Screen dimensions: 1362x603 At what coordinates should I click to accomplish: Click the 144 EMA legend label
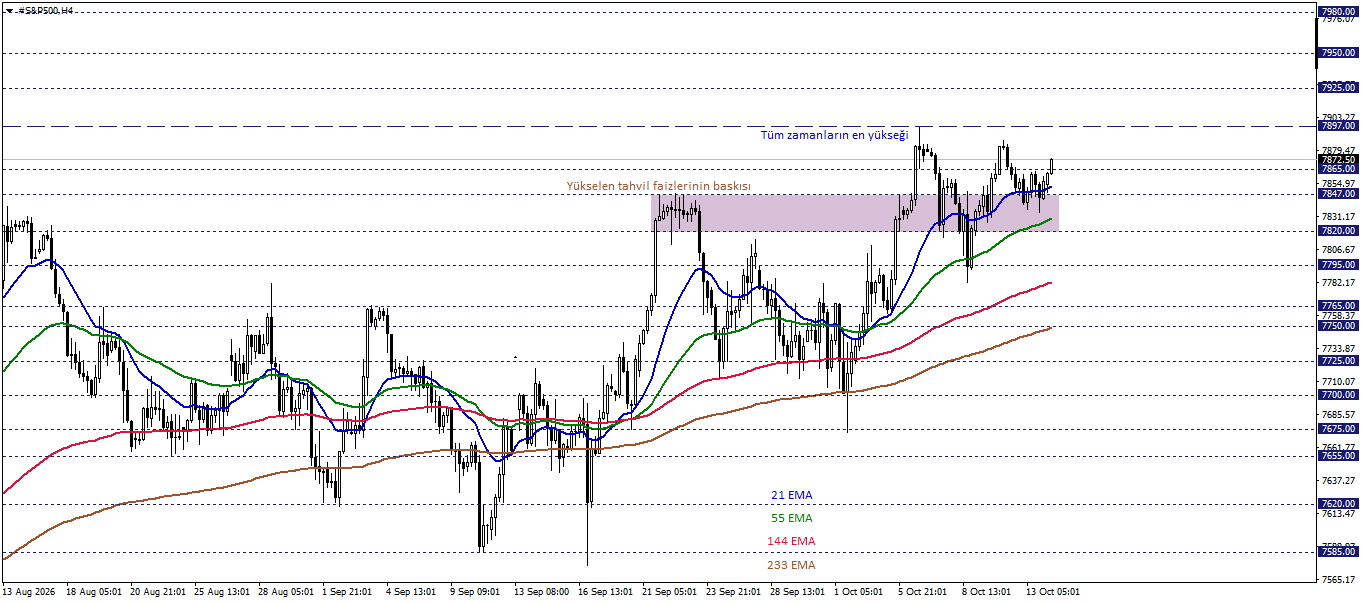coord(791,541)
